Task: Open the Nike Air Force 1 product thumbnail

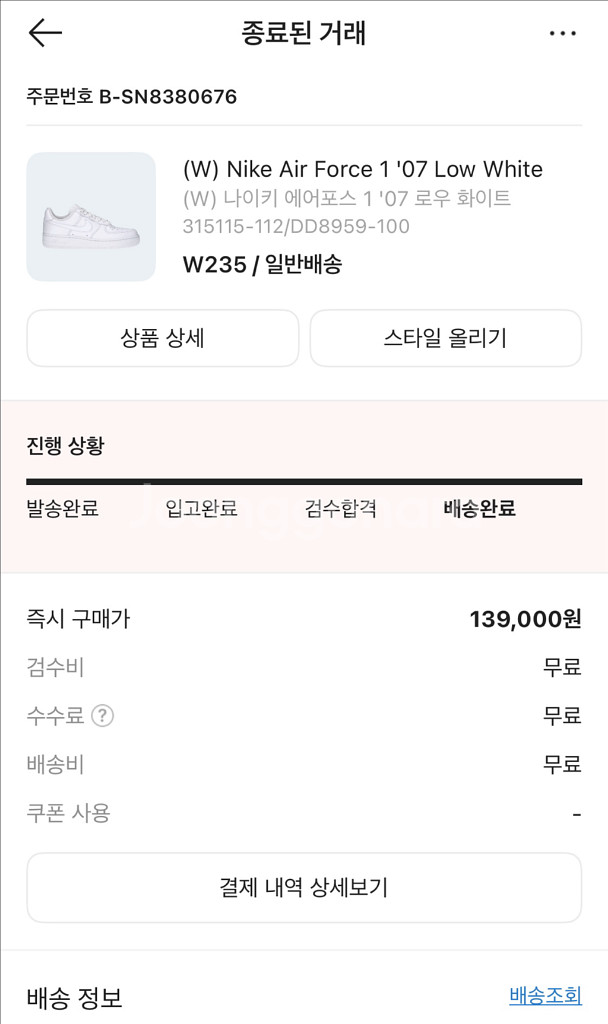Action: click(91, 217)
